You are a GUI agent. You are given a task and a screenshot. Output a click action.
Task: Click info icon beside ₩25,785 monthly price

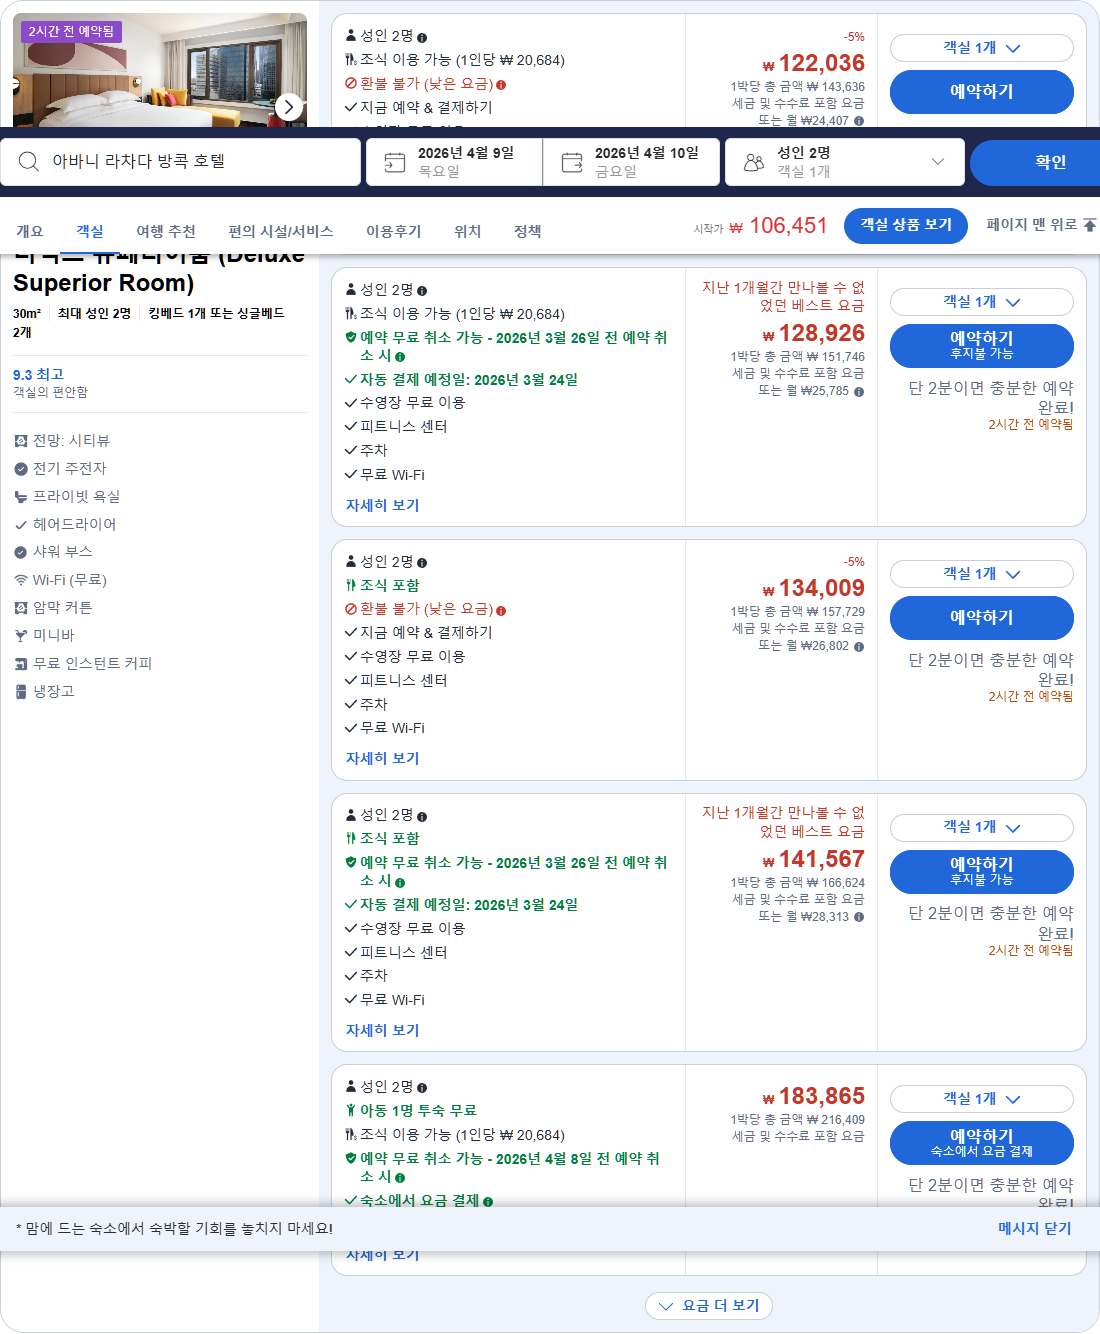[x=859, y=391]
